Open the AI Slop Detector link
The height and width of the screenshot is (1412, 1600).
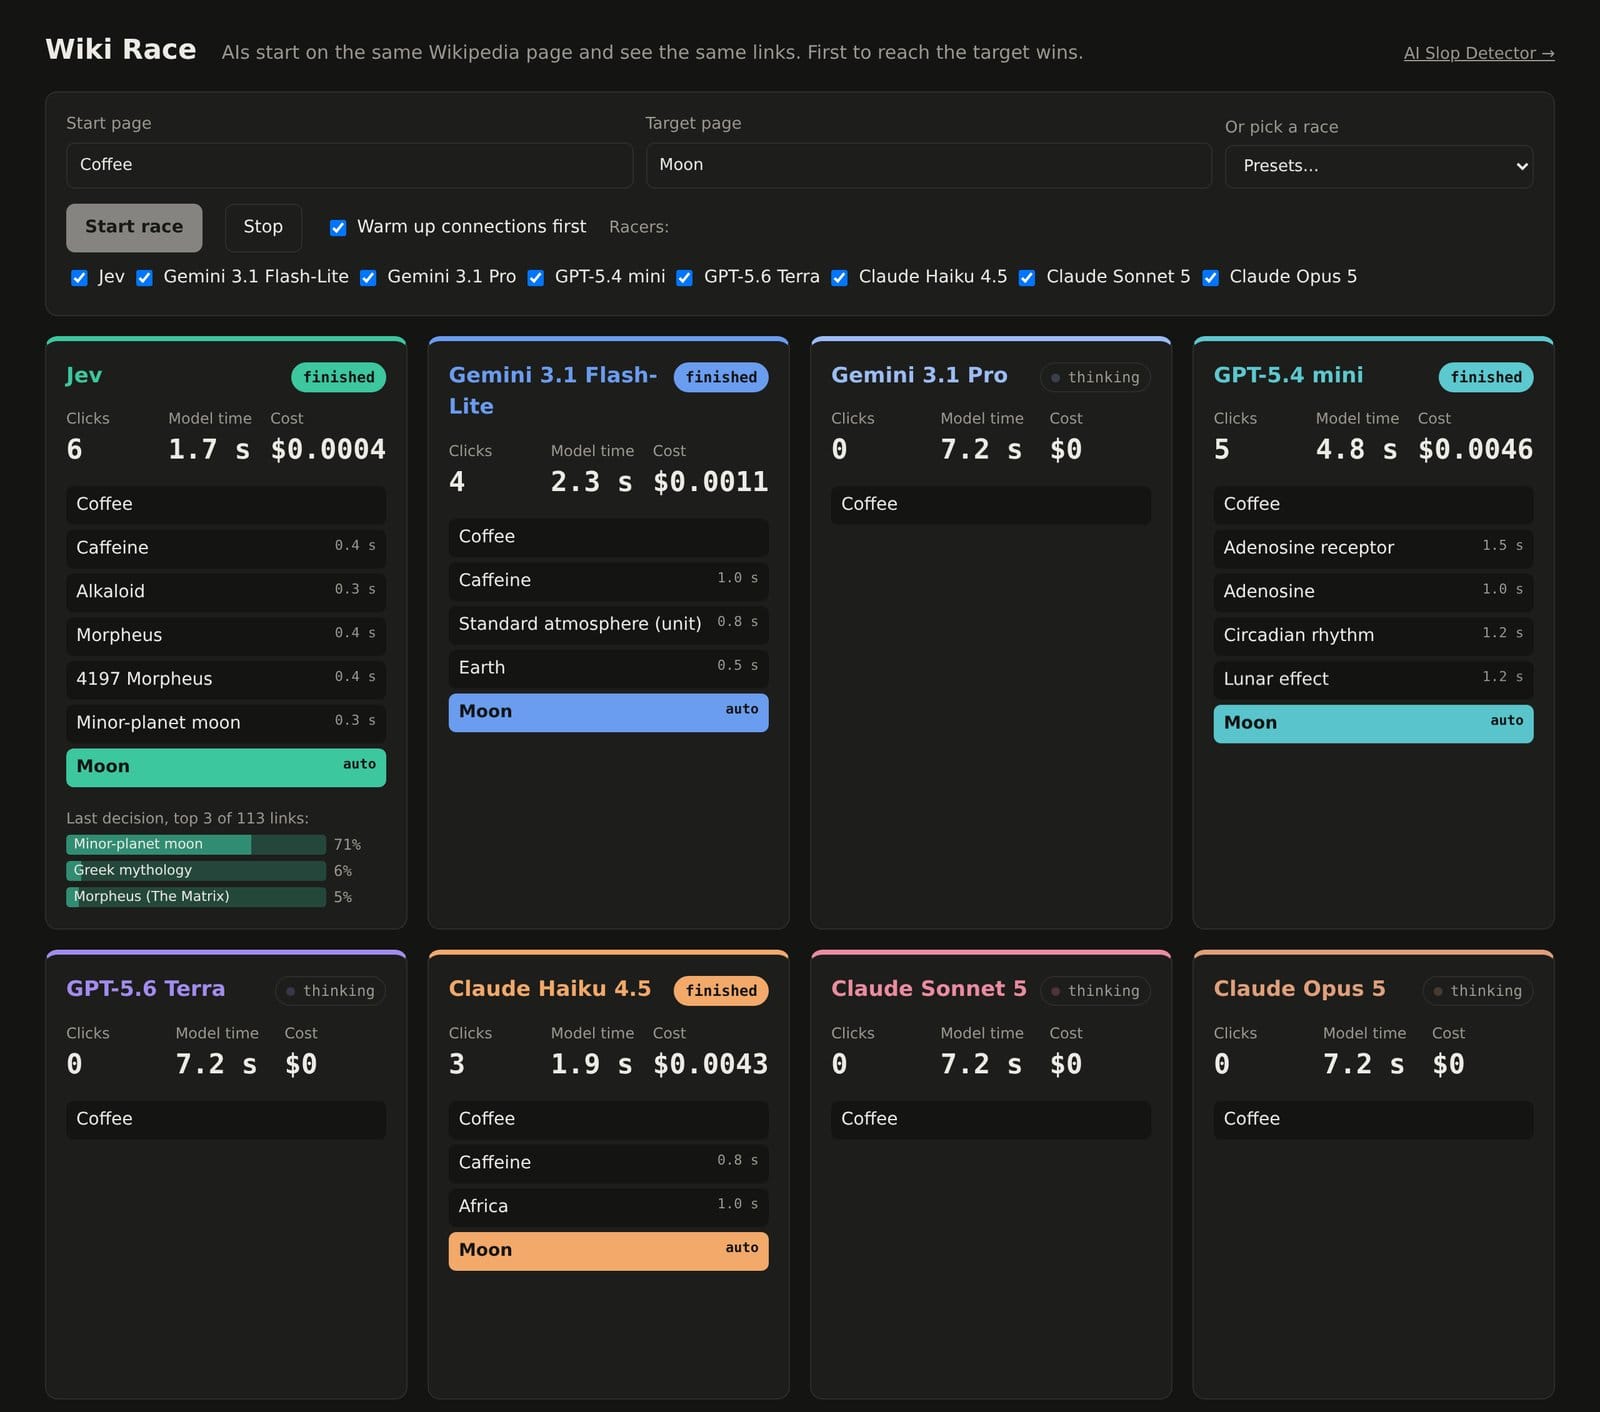(1479, 53)
